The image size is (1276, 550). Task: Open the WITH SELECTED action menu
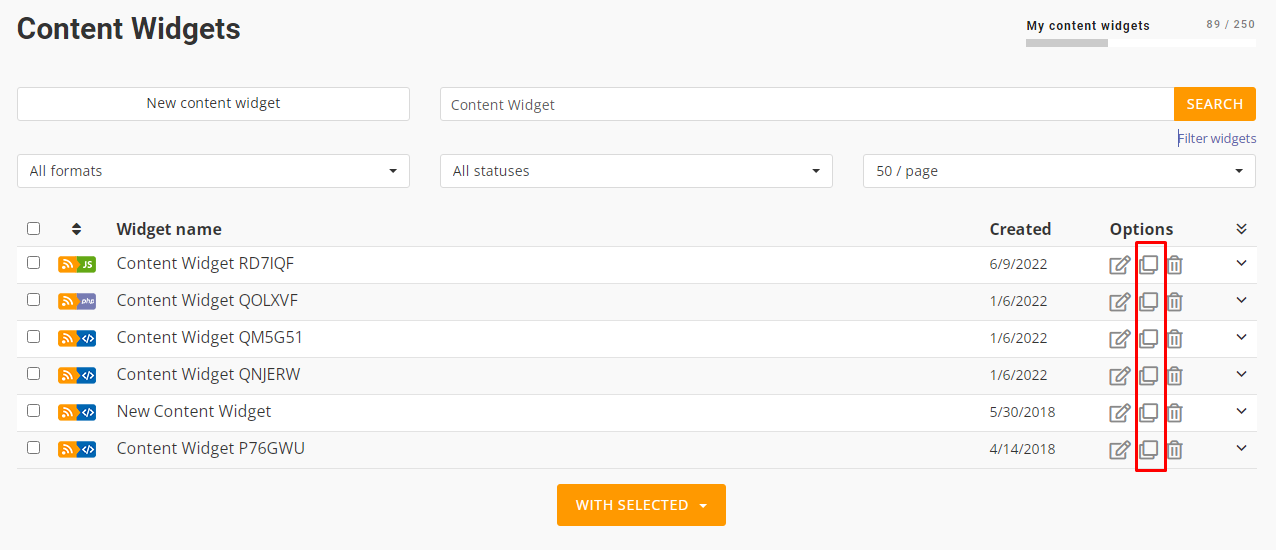(641, 505)
